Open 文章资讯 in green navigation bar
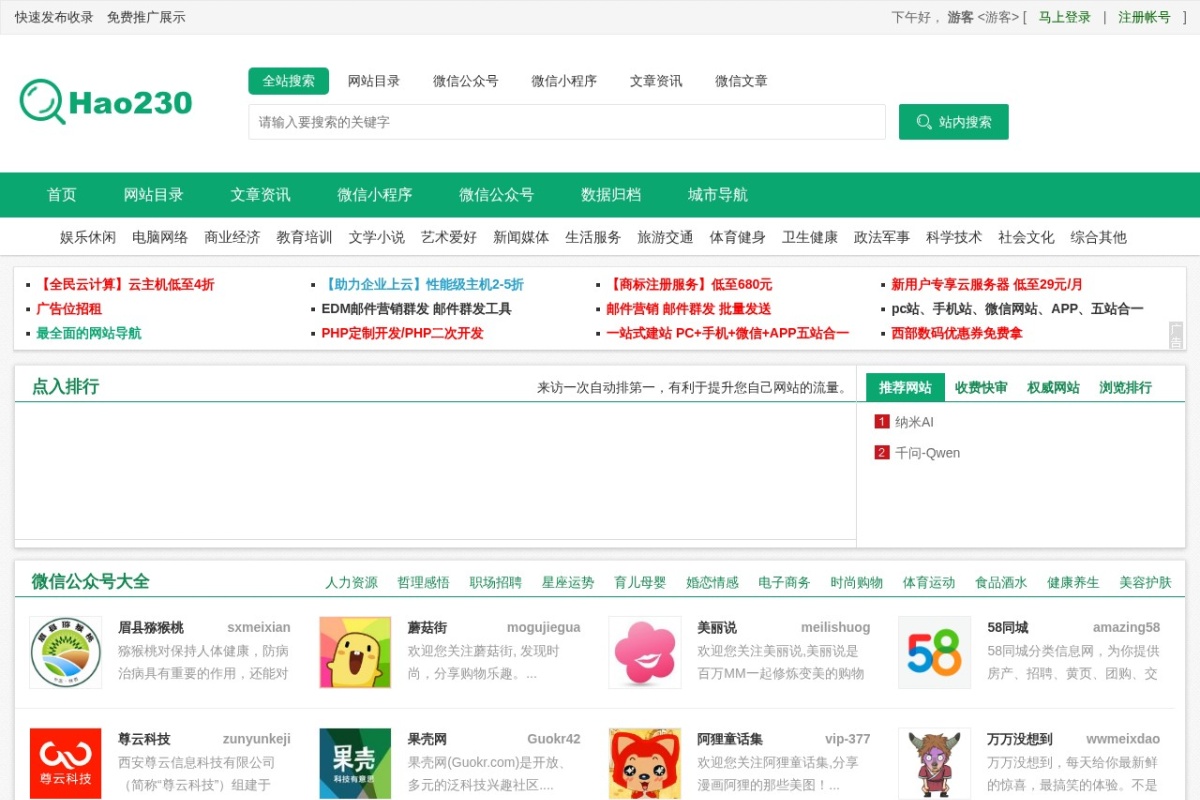The image size is (1200, 800). [x=261, y=195]
